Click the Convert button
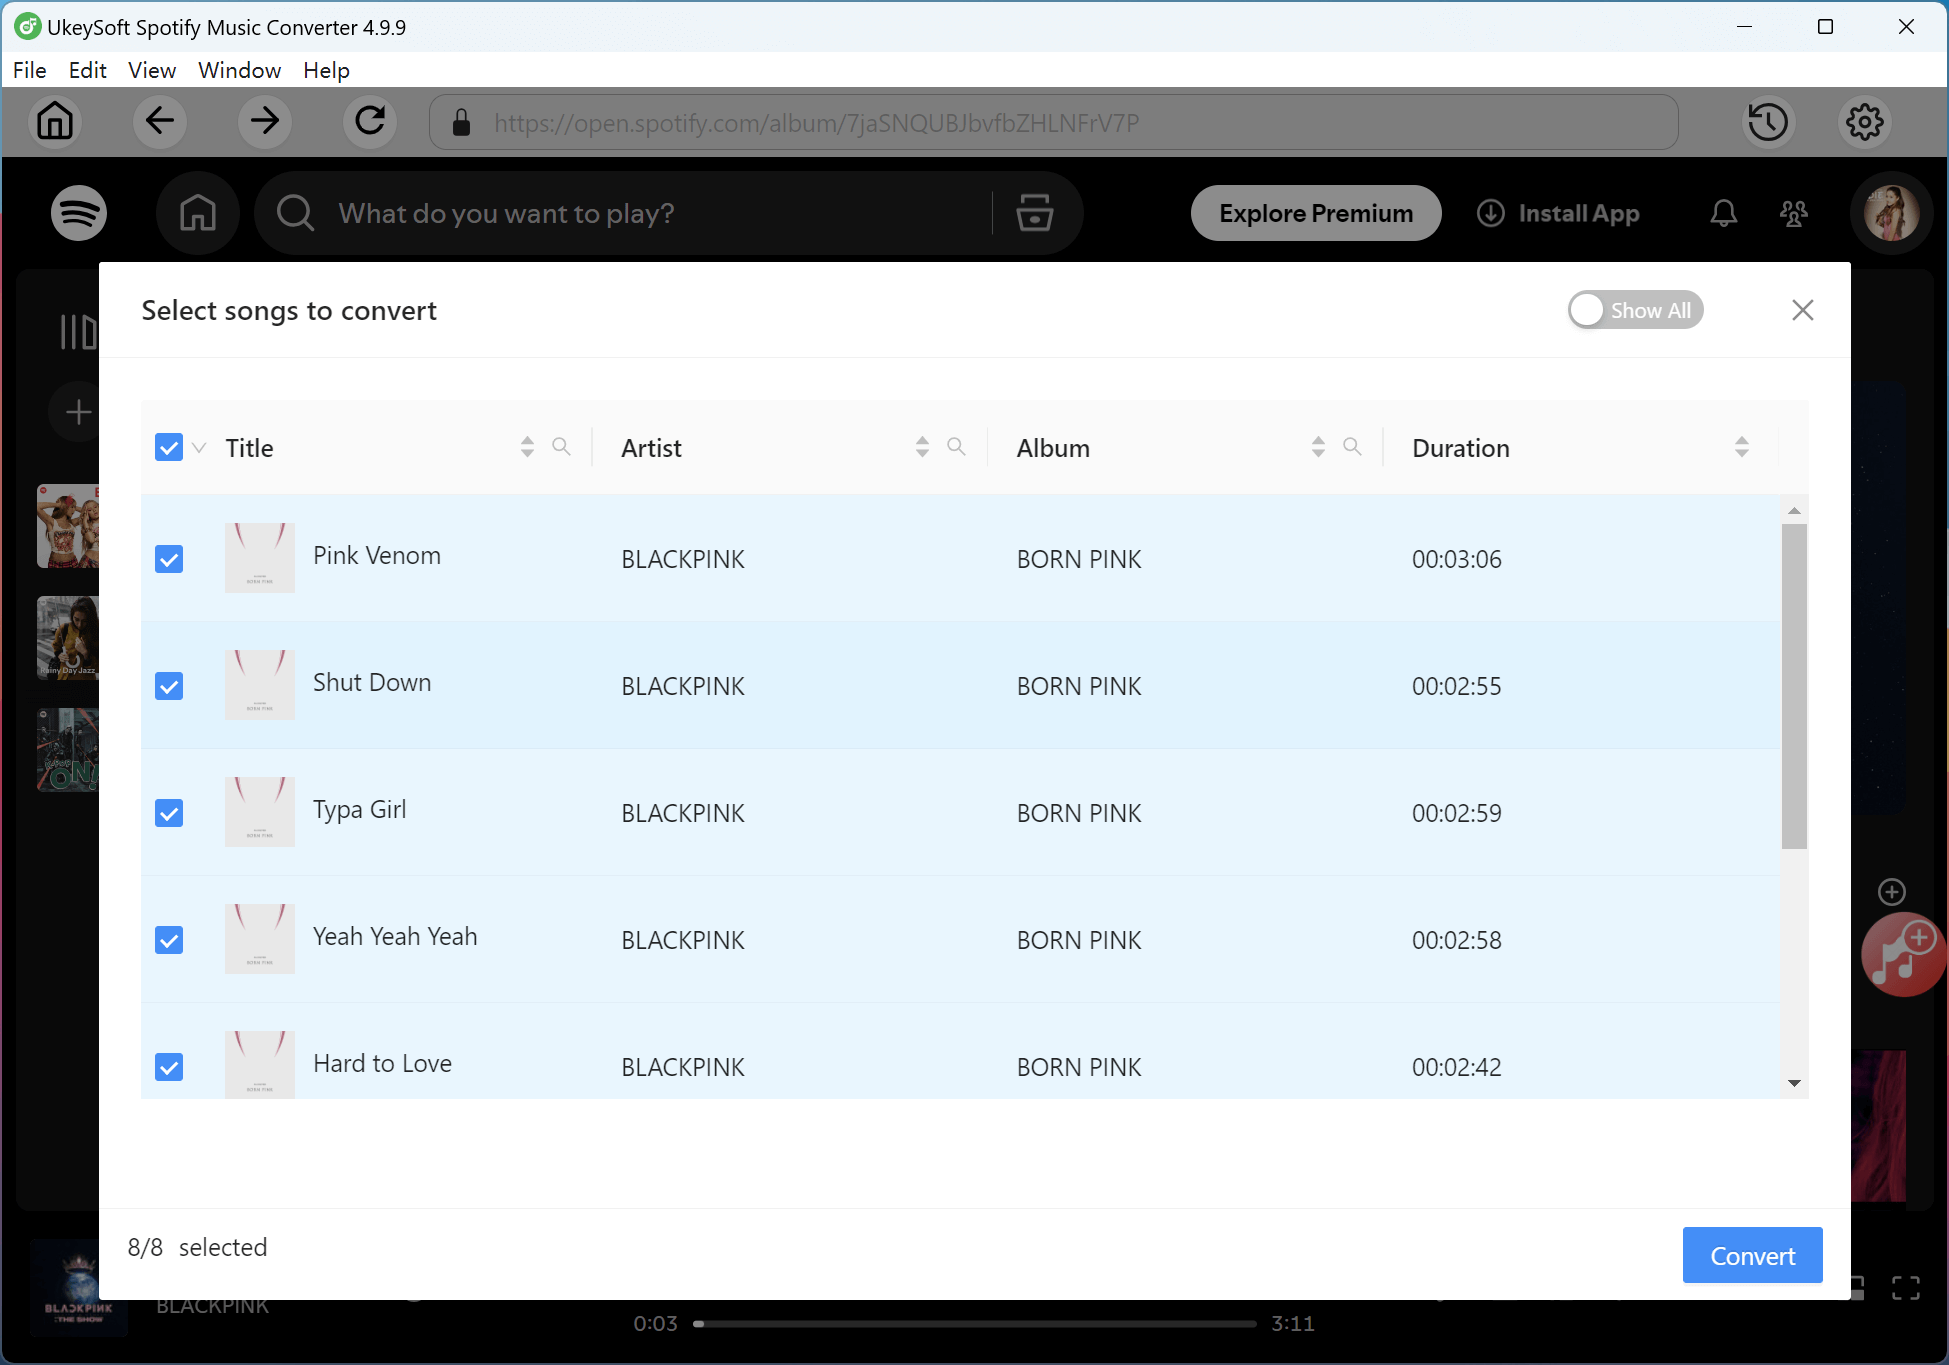Screen dimensions: 1949x1365 (1751, 1255)
